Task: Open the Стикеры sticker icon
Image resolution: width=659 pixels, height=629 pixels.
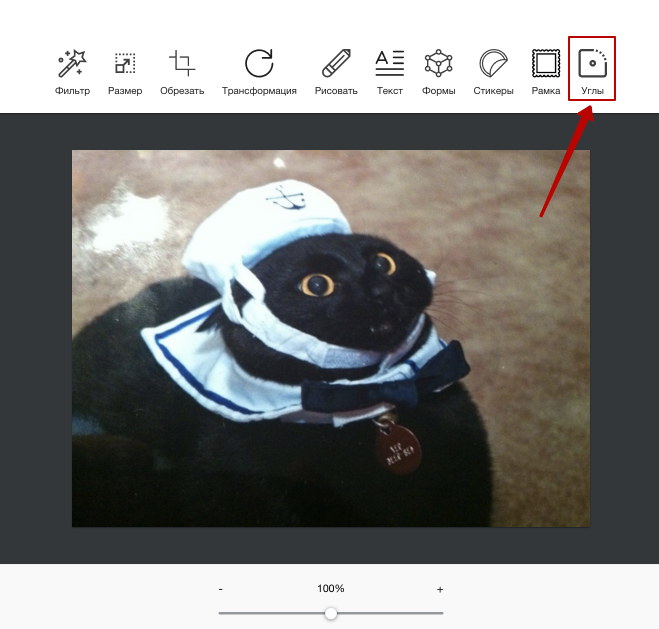Action: [493, 64]
